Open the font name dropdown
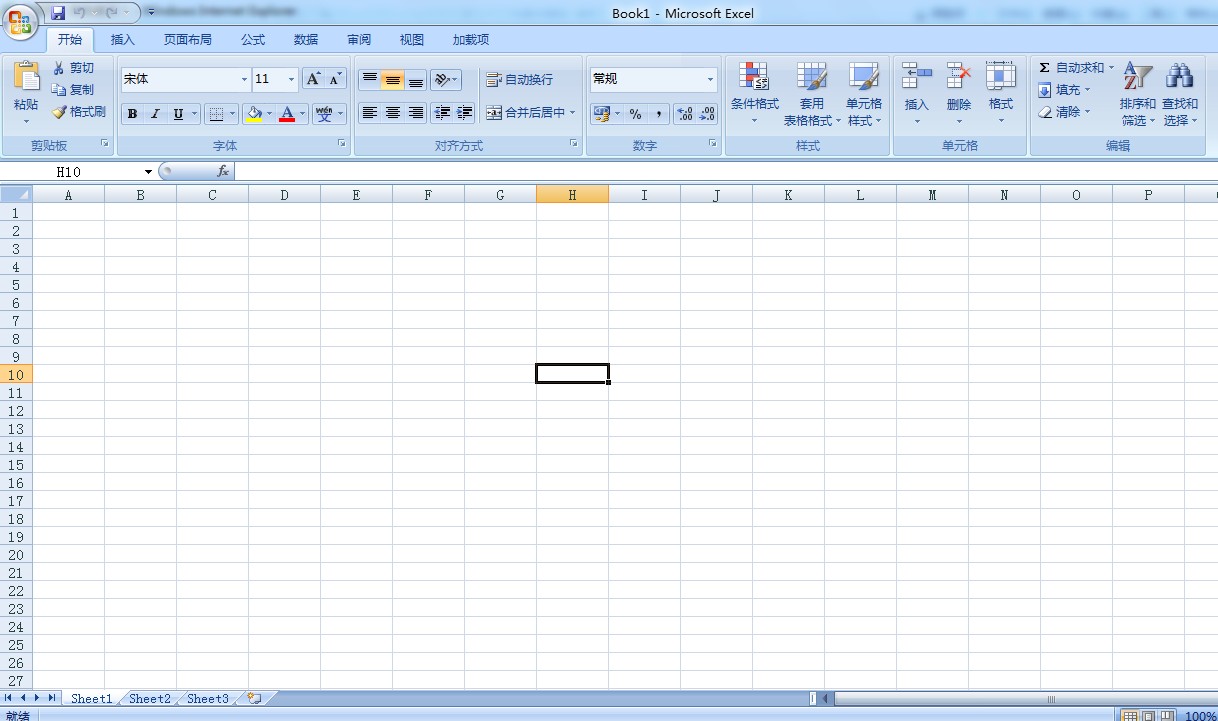This screenshot has height=721, width=1218. [x=244, y=79]
